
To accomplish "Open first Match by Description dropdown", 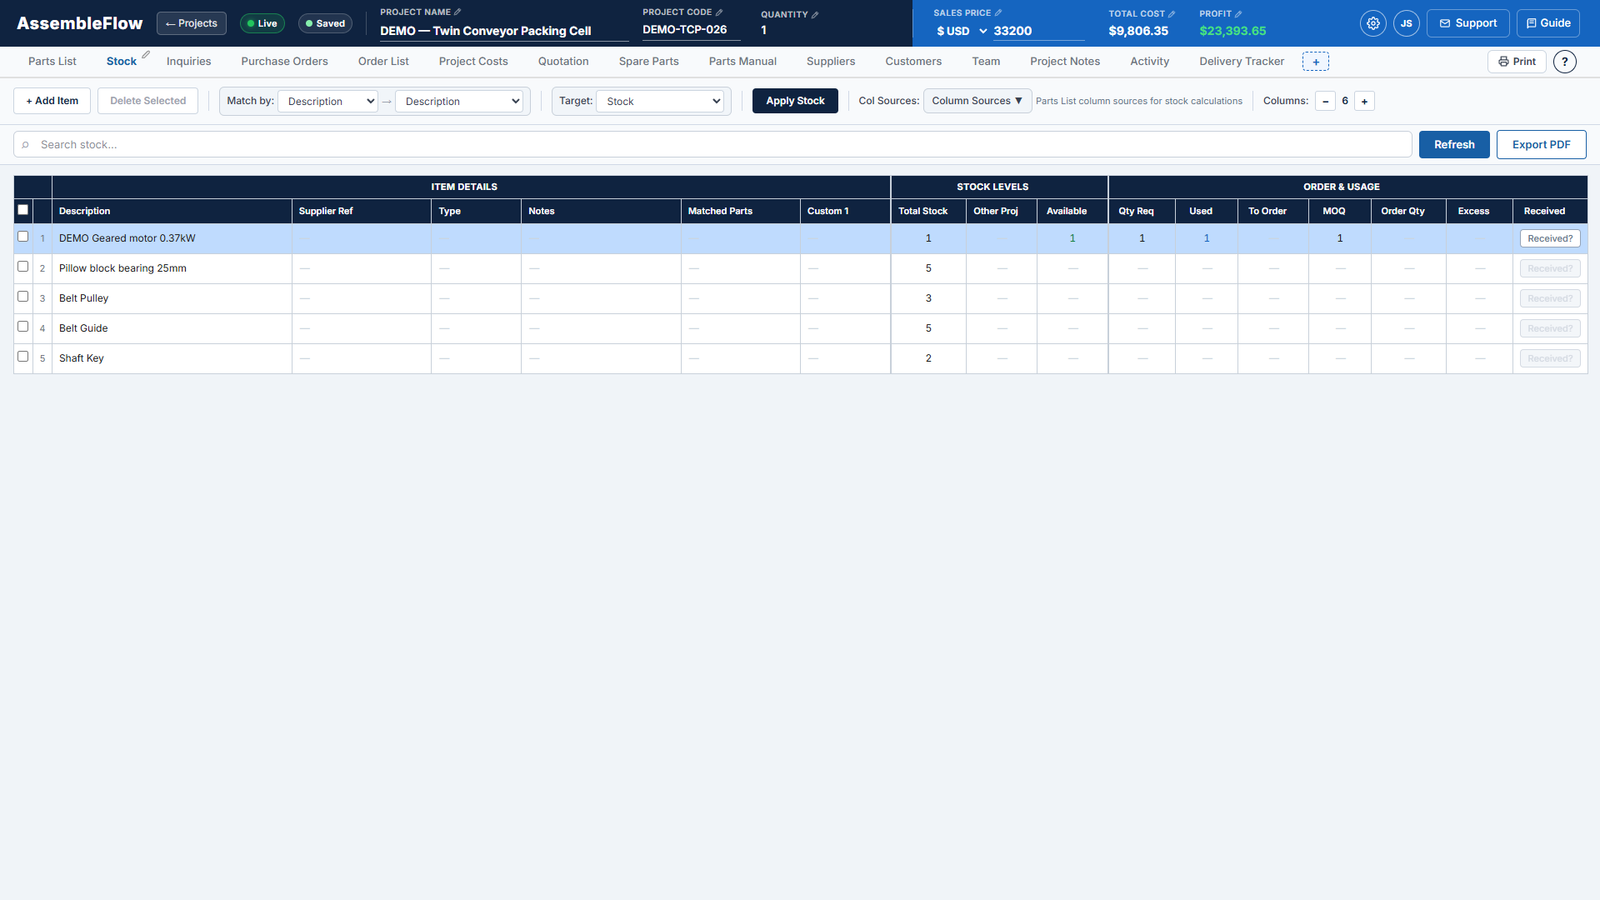I will point(328,101).
